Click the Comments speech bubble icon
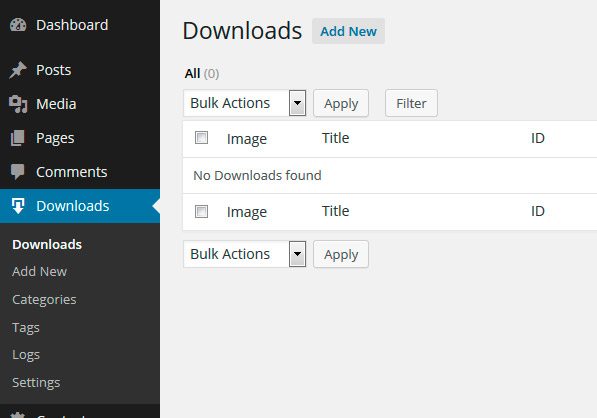Screen dimensions: 597x418 point(18,172)
